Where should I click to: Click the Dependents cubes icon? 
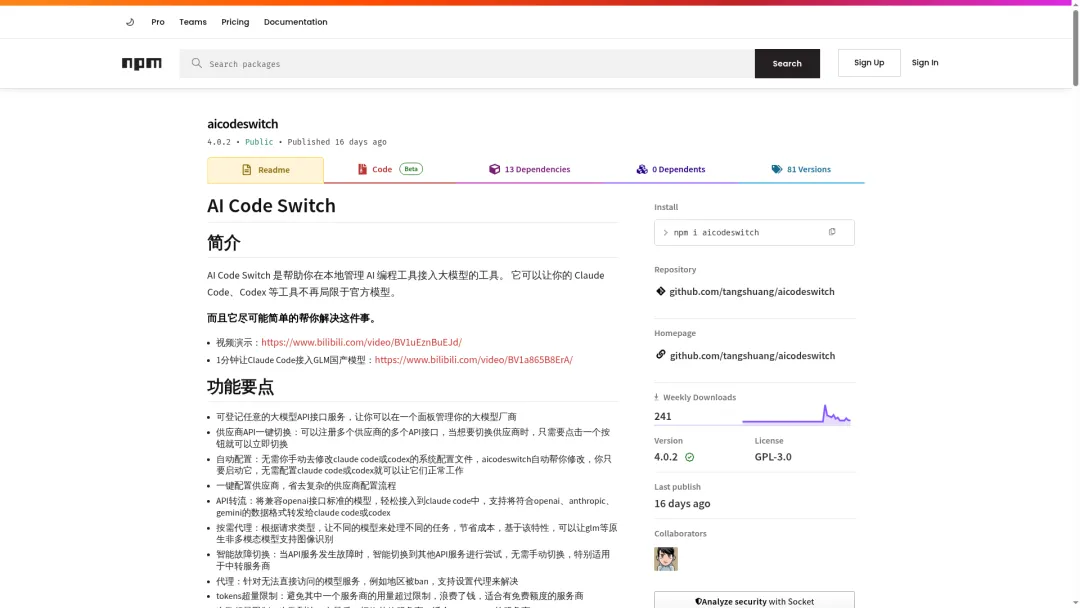(641, 169)
